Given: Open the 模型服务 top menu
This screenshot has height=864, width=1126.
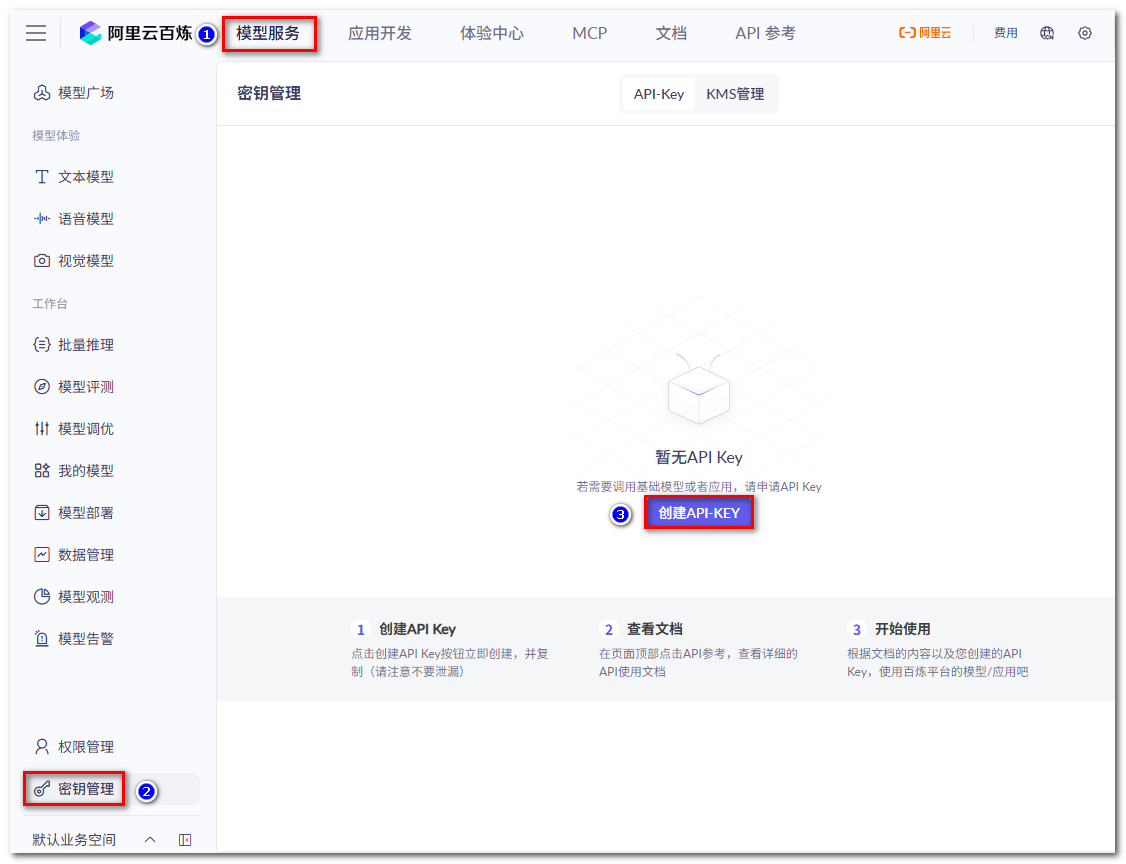Looking at the screenshot, I should (x=268, y=33).
